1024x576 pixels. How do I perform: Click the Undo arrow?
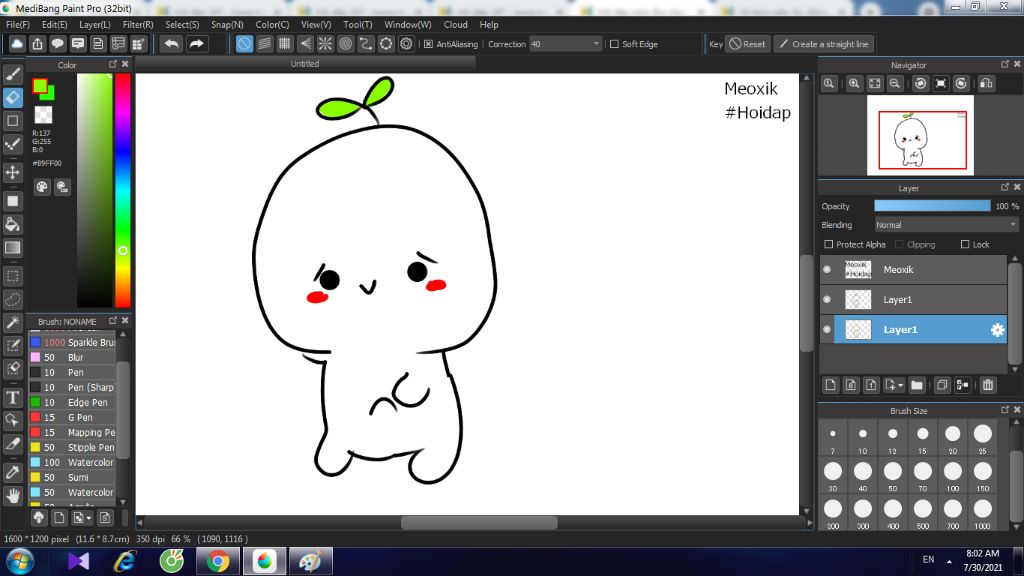(x=172, y=44)
